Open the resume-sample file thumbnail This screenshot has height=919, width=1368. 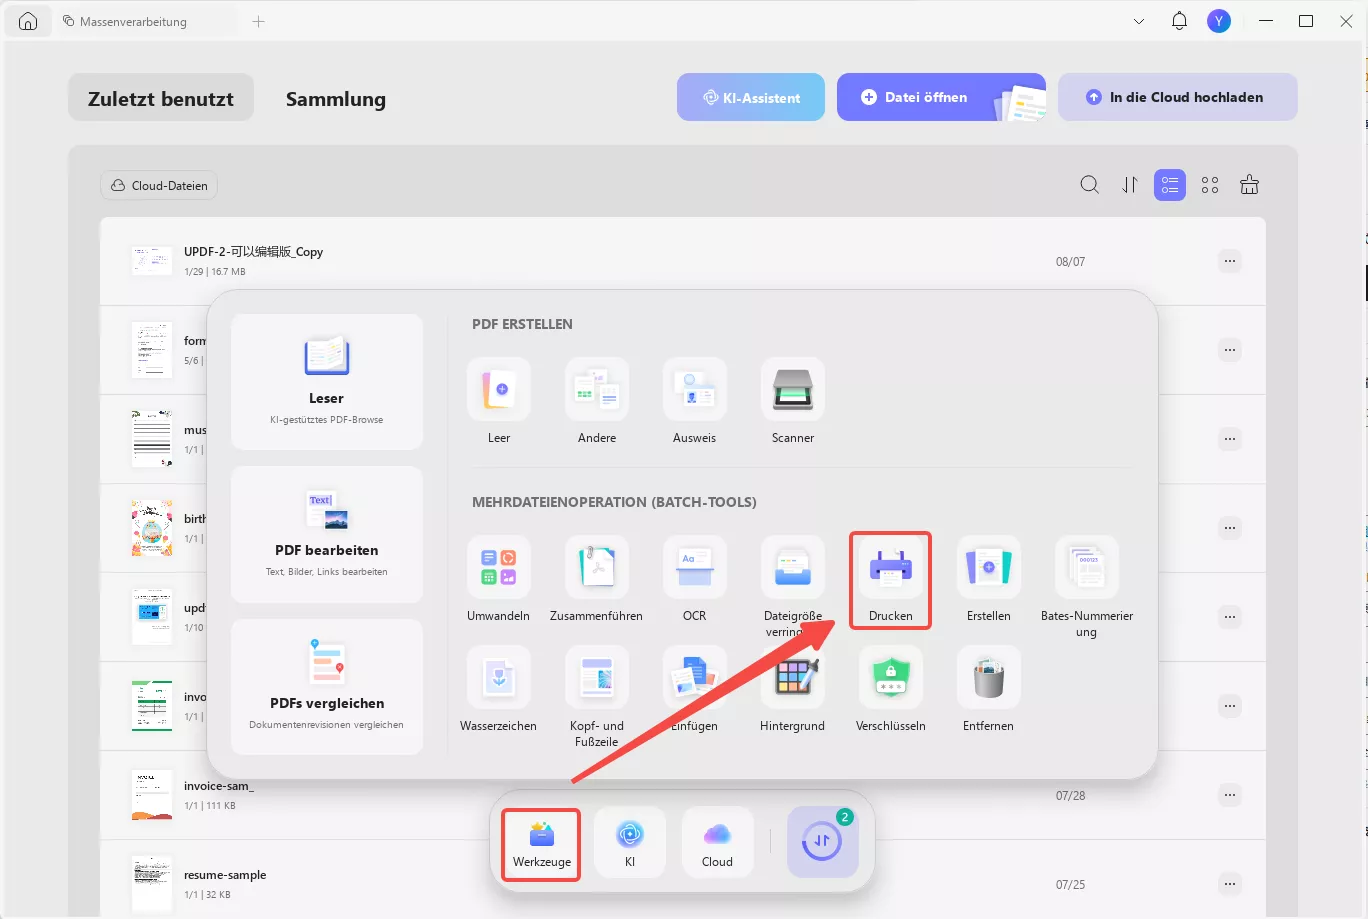coord(152,884)
